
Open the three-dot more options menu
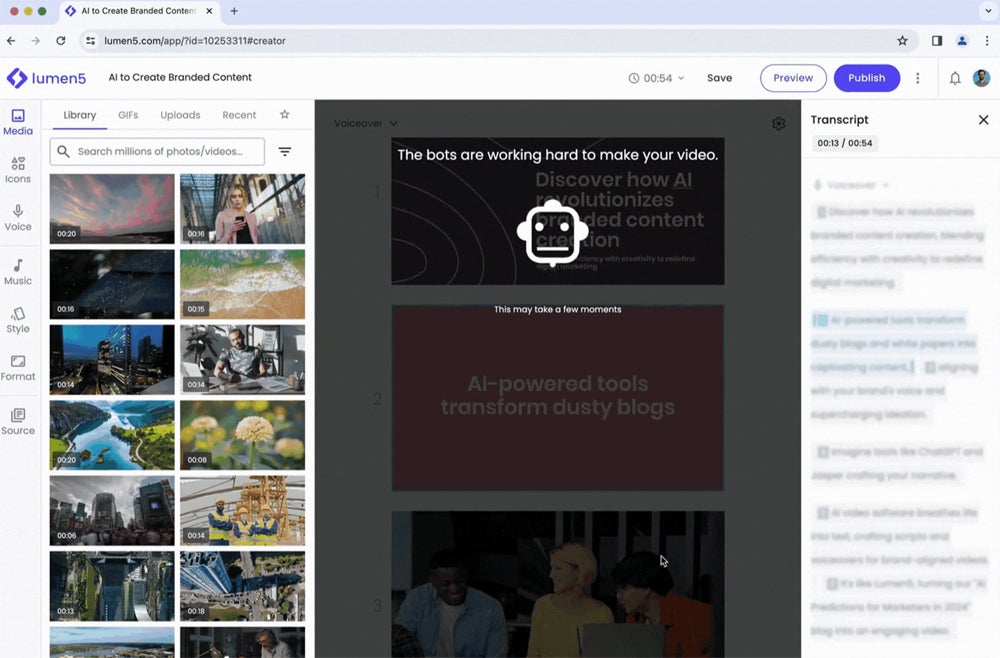[x=918, y=78]
